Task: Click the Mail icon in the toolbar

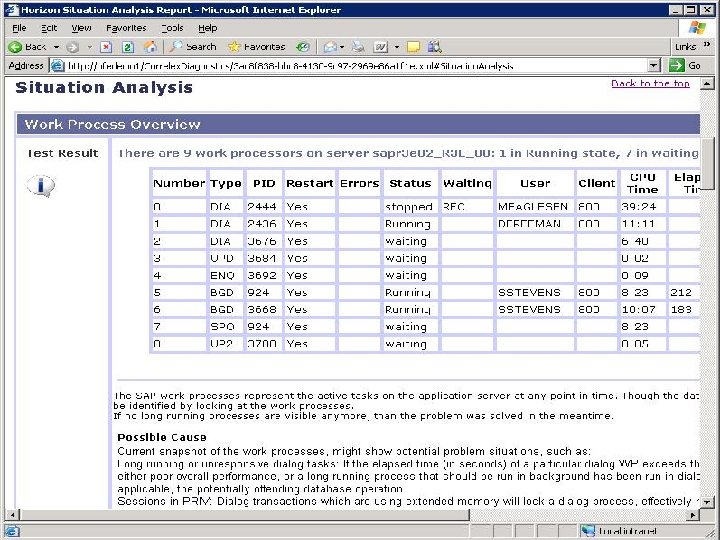Action: pos(329,47)
